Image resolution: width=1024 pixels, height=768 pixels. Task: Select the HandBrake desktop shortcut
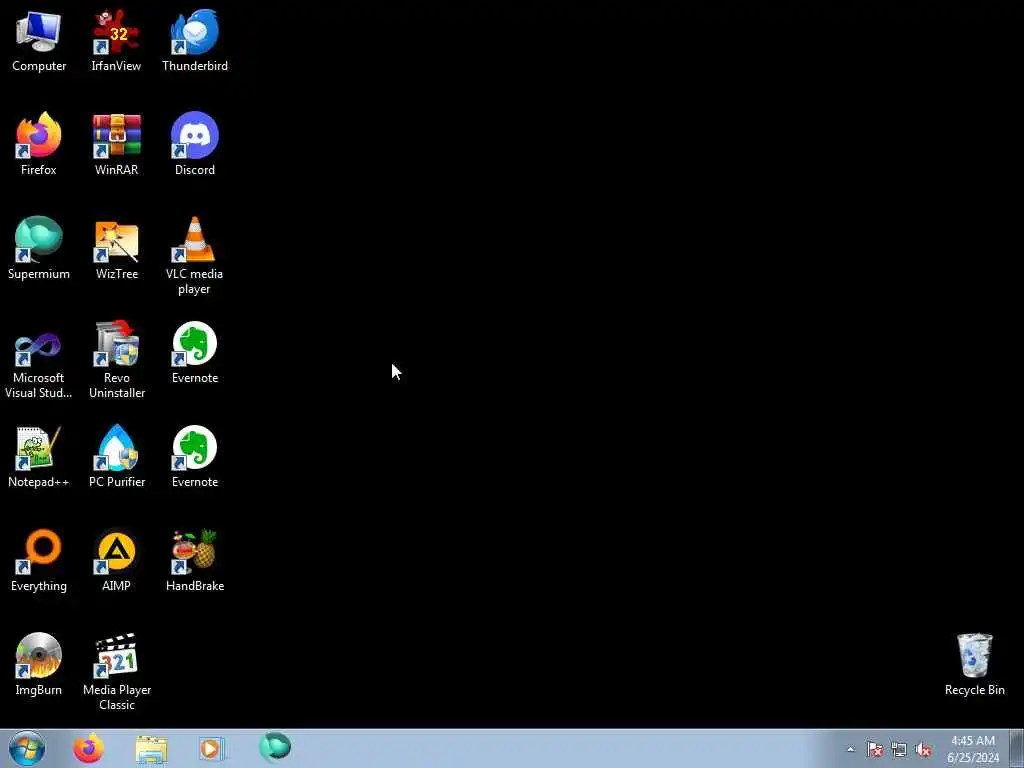coord(195,560)
